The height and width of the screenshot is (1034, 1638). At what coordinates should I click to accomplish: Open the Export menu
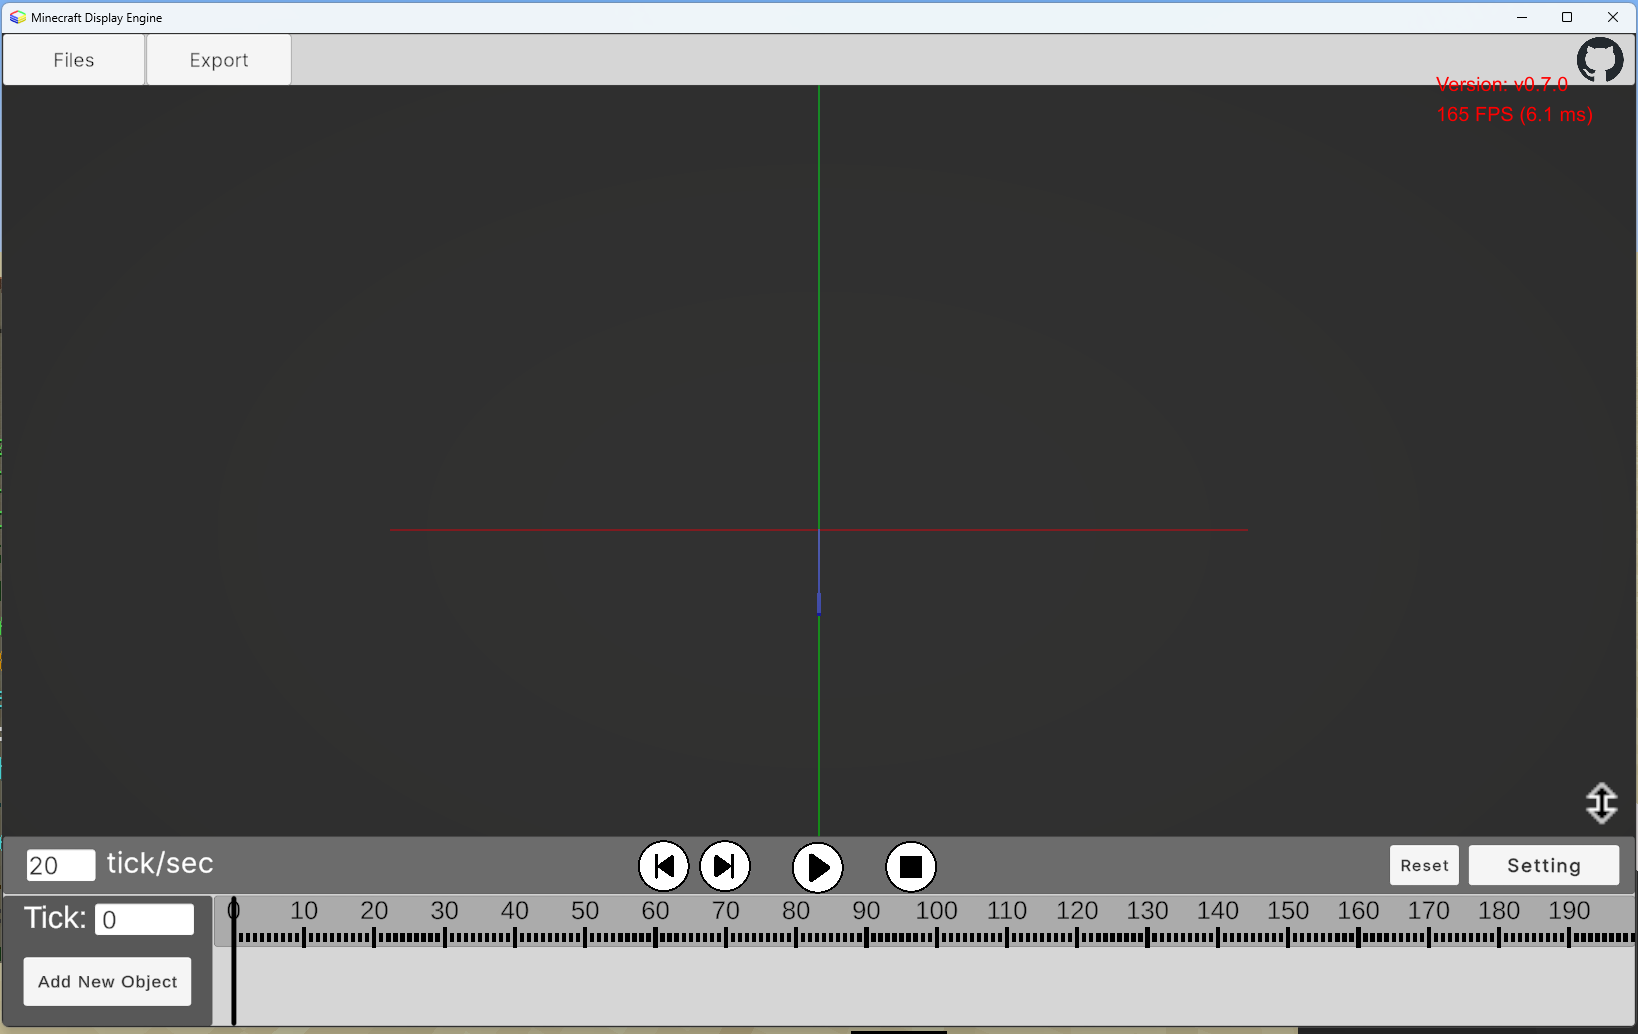tap(219, 60)
